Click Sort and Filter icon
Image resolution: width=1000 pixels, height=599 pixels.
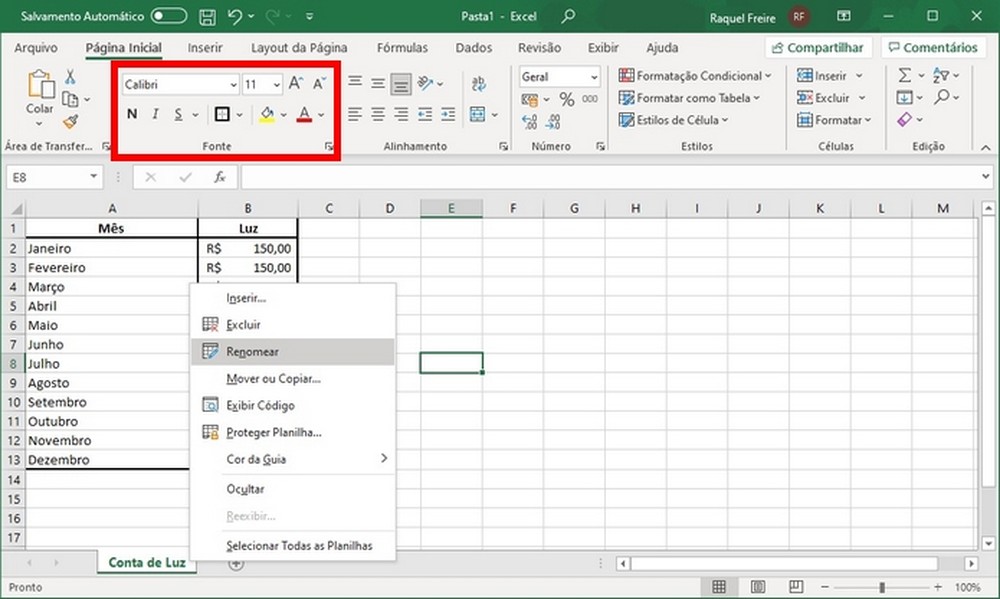[941, 76]
